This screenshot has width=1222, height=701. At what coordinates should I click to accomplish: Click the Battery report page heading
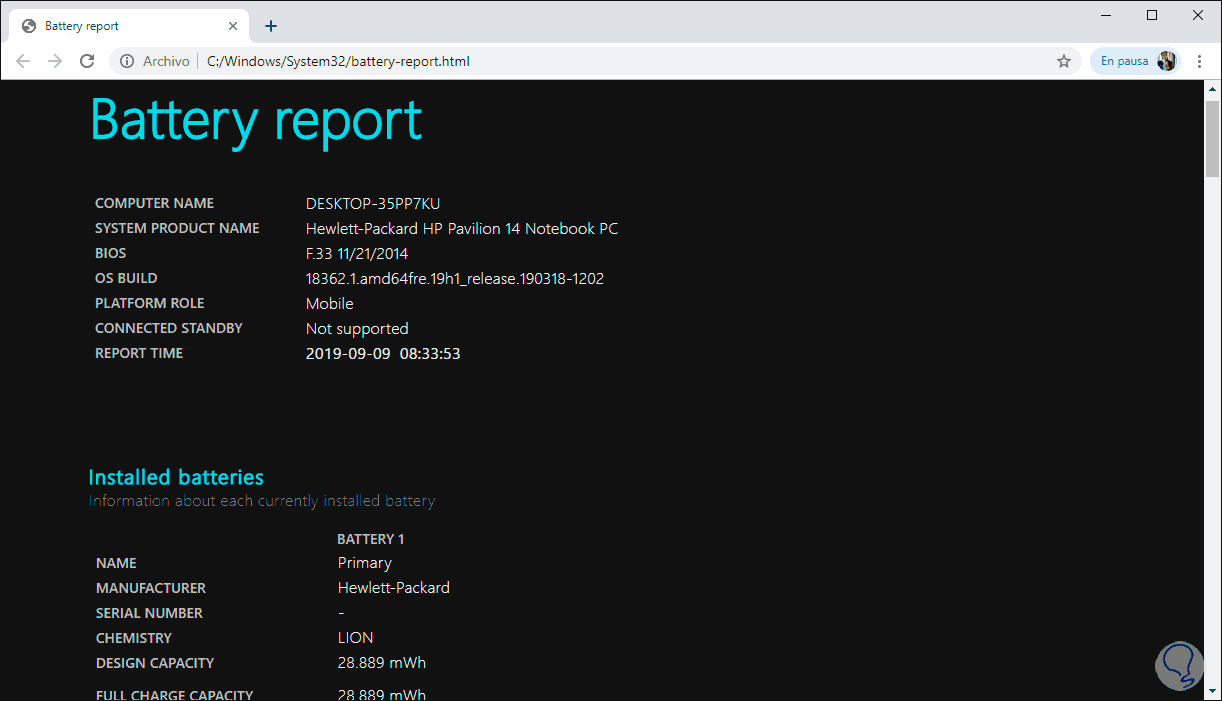pyautogui.click(x=256, y=120)
